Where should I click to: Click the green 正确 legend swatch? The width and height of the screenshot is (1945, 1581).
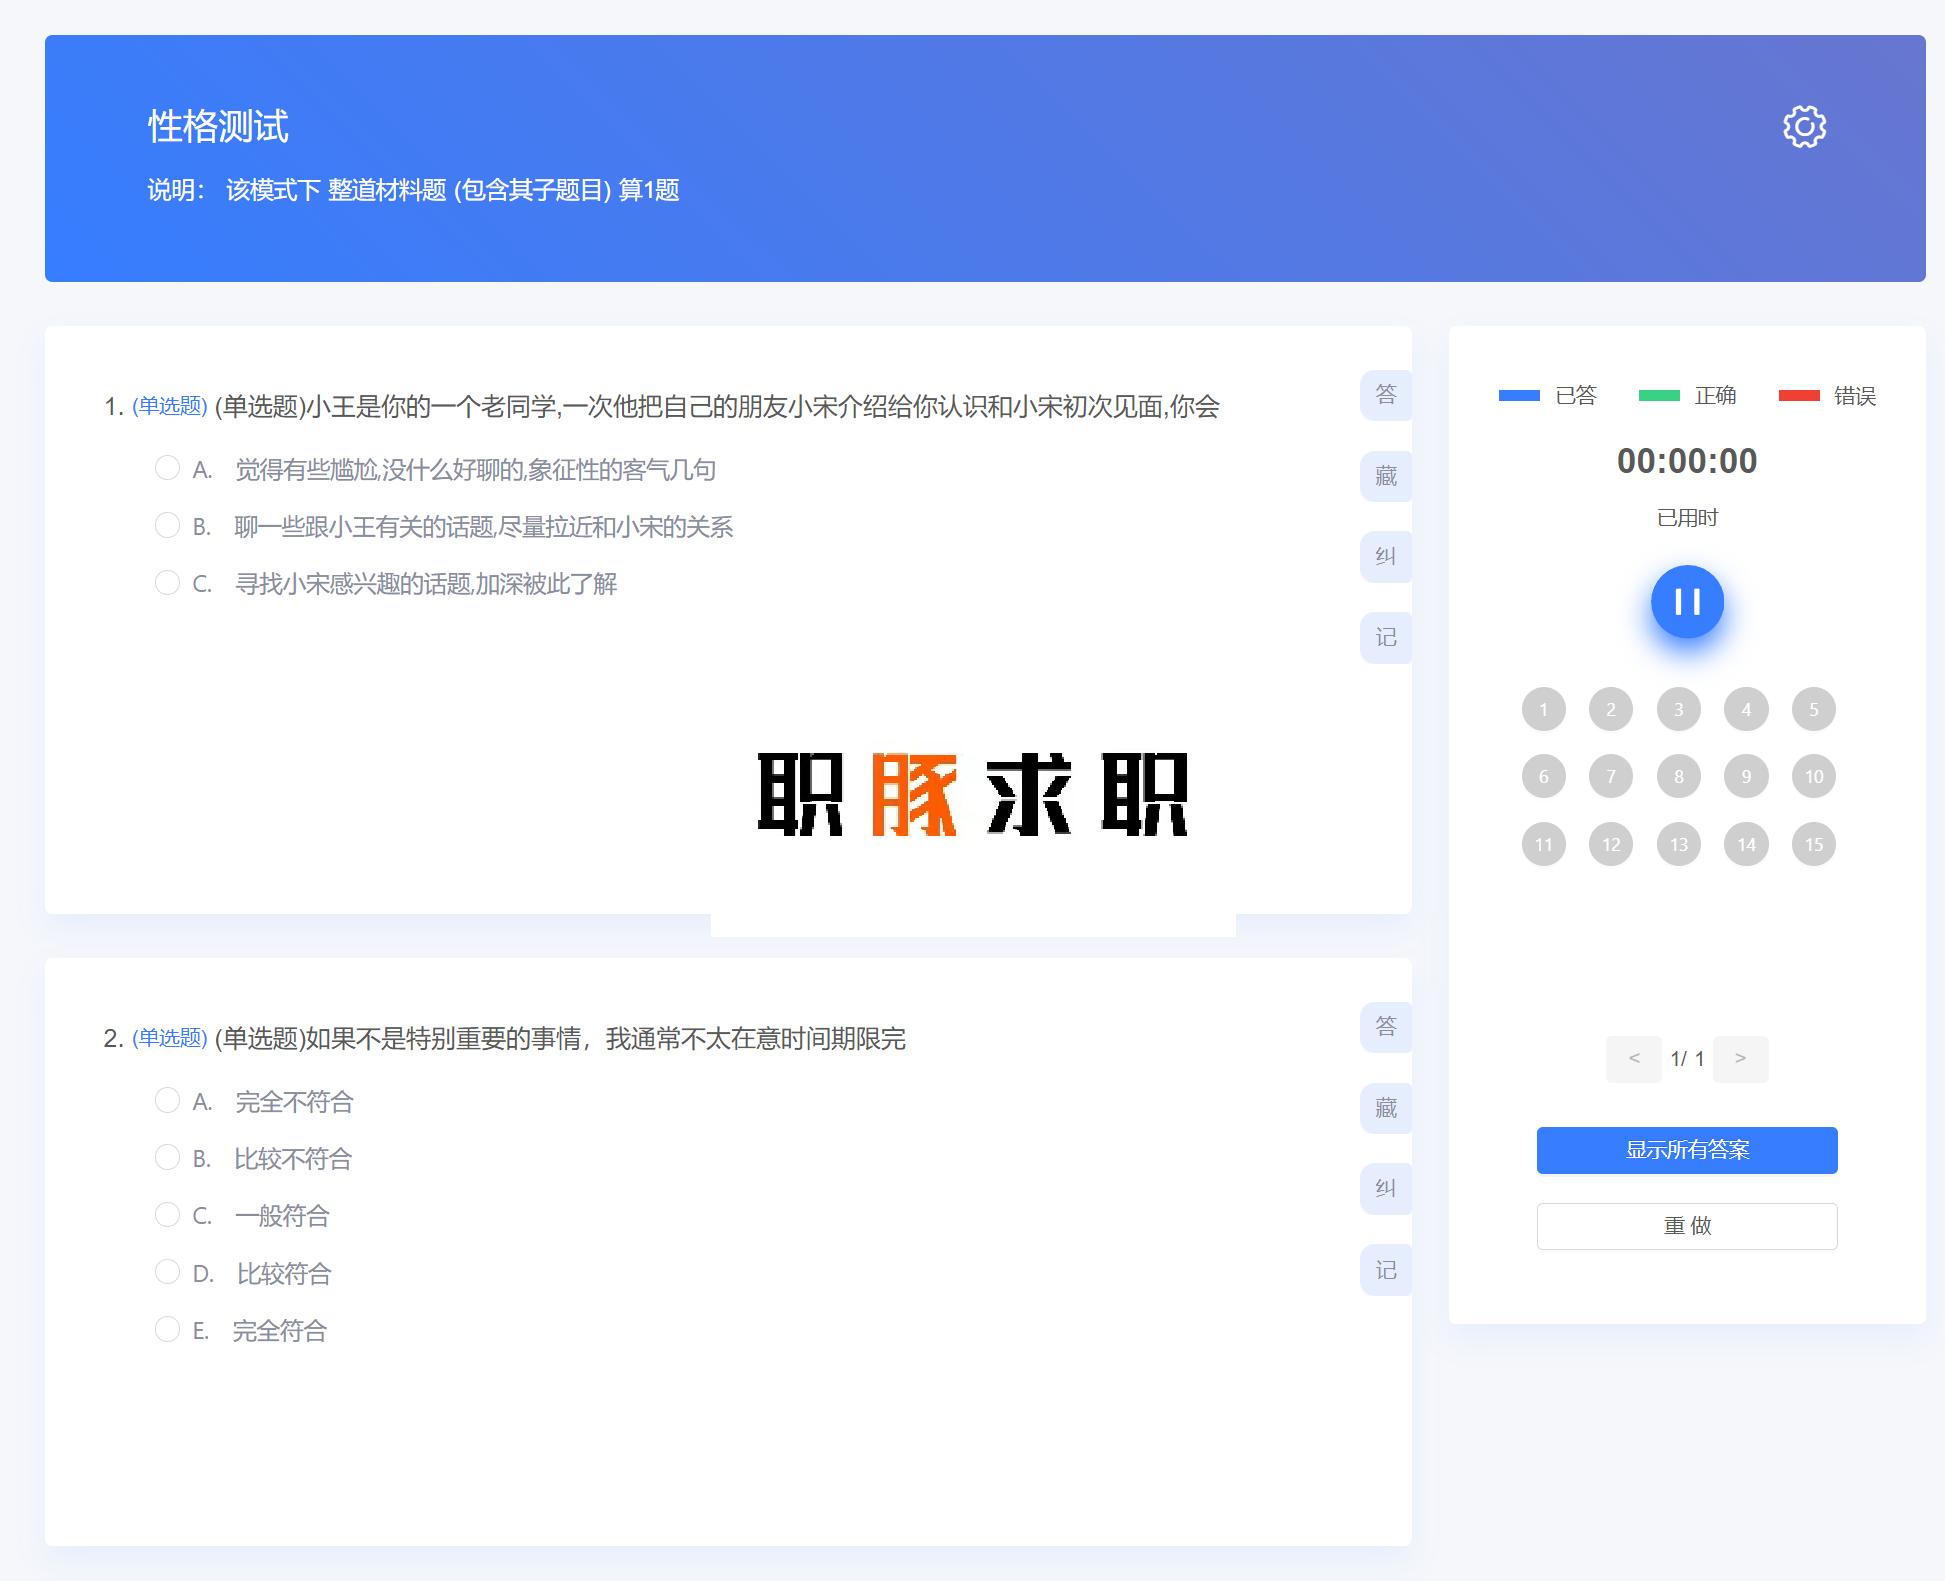click(1659, 396)
